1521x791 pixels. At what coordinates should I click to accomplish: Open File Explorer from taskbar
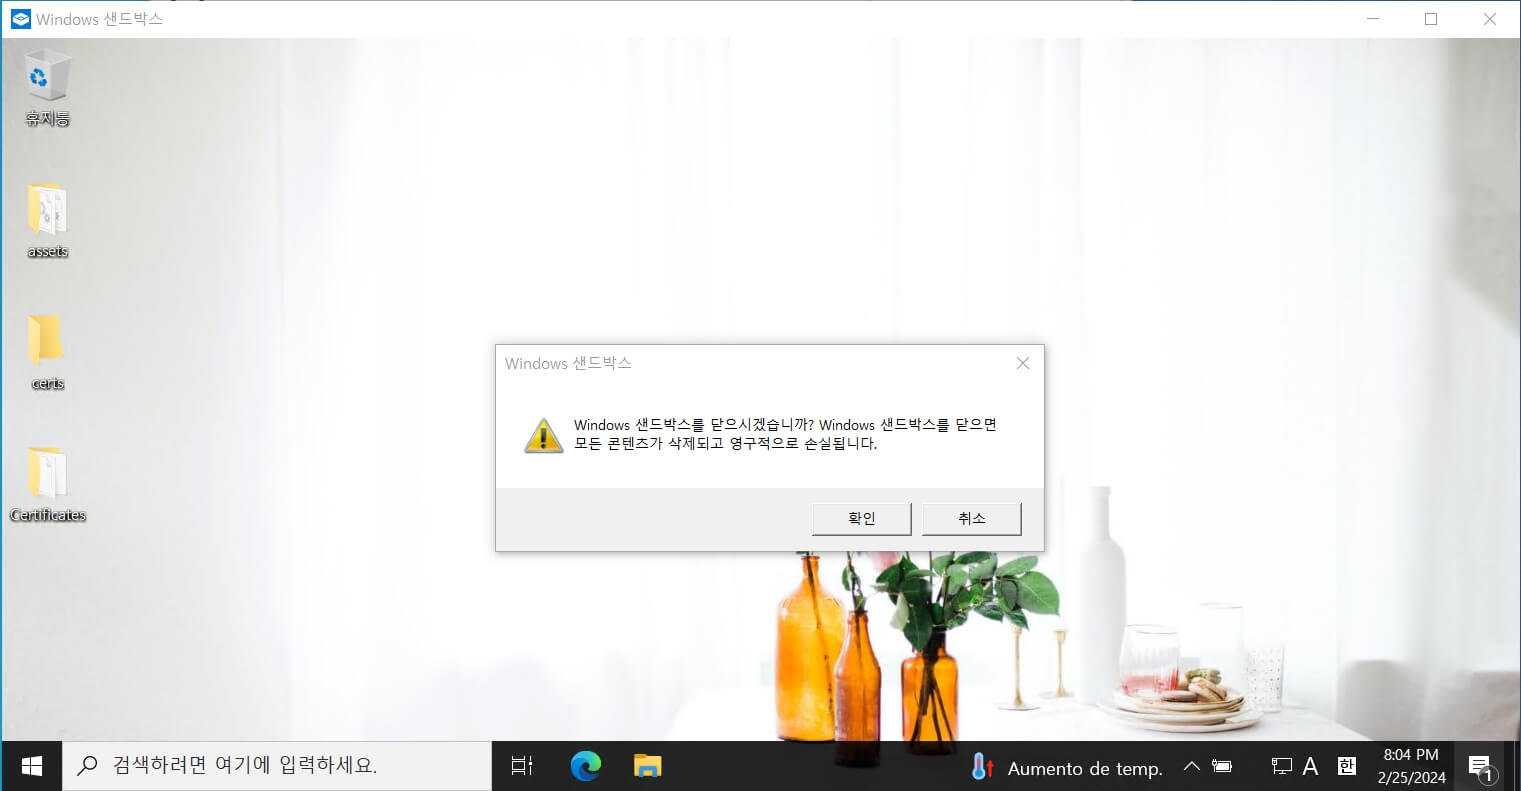647,766
